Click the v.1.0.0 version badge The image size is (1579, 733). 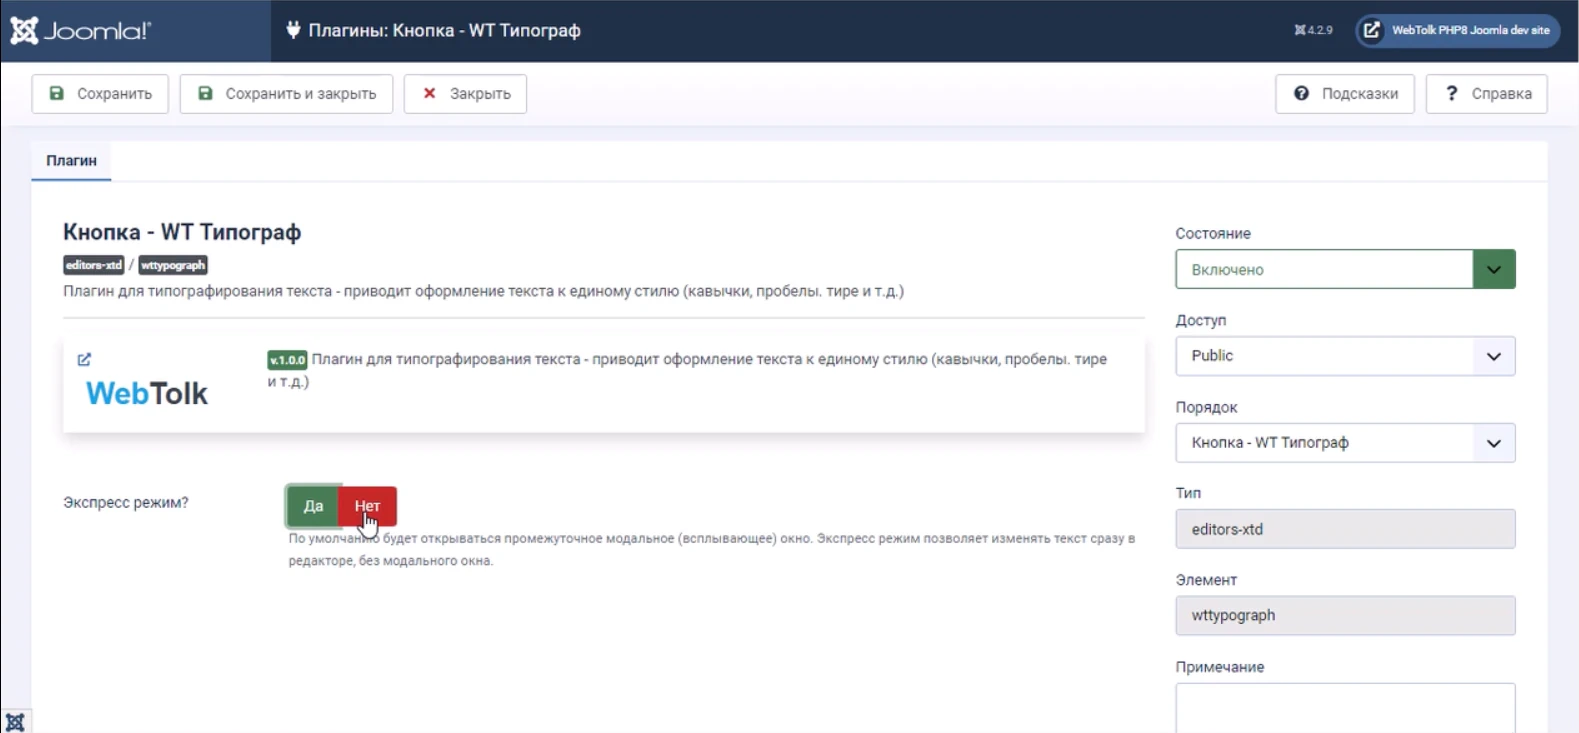[x=287, y=360]
